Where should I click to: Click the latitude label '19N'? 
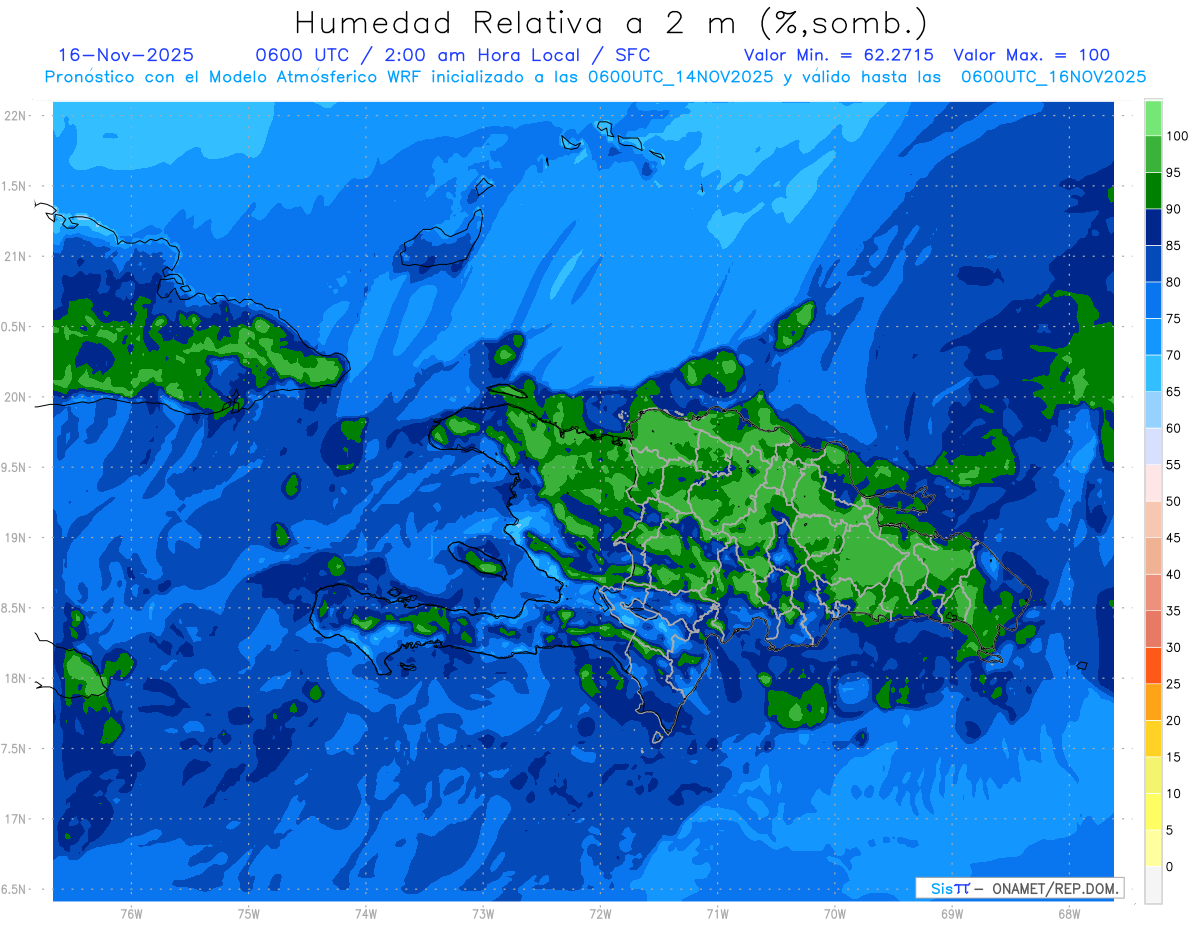point(15,538)
